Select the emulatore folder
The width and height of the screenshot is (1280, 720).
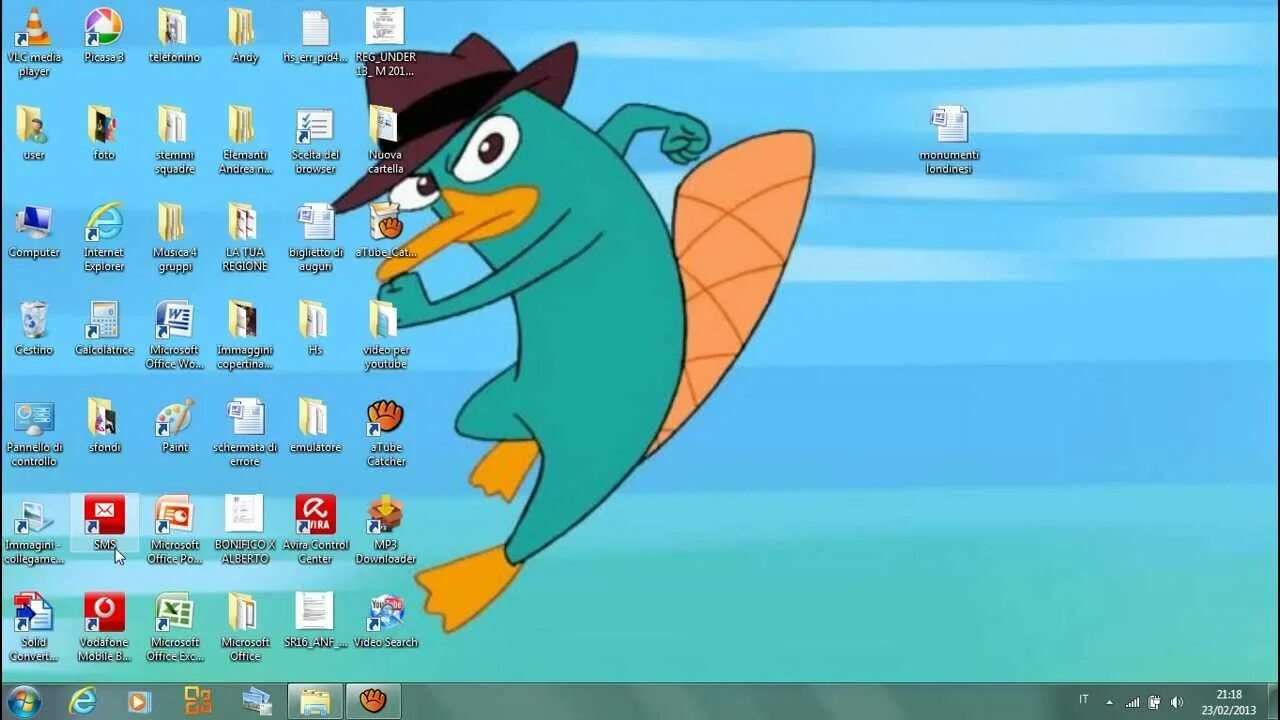tap(315, 425)
